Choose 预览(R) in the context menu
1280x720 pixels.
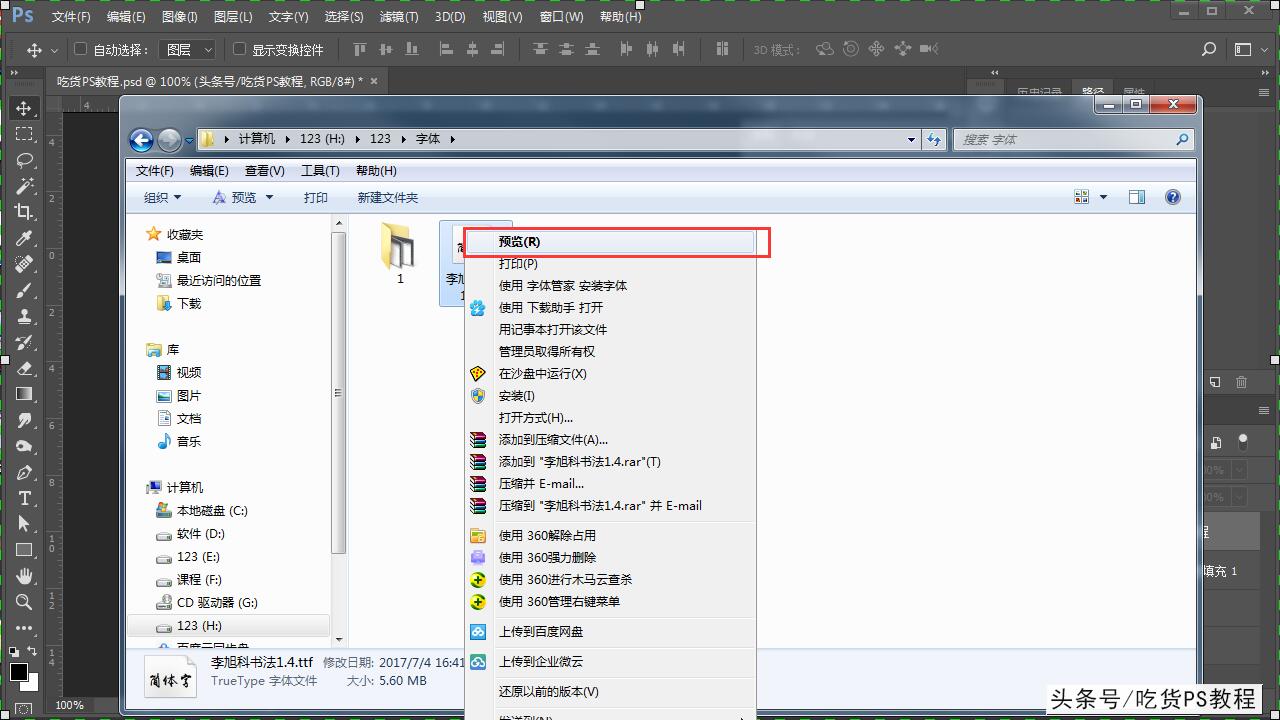(610, 241)
